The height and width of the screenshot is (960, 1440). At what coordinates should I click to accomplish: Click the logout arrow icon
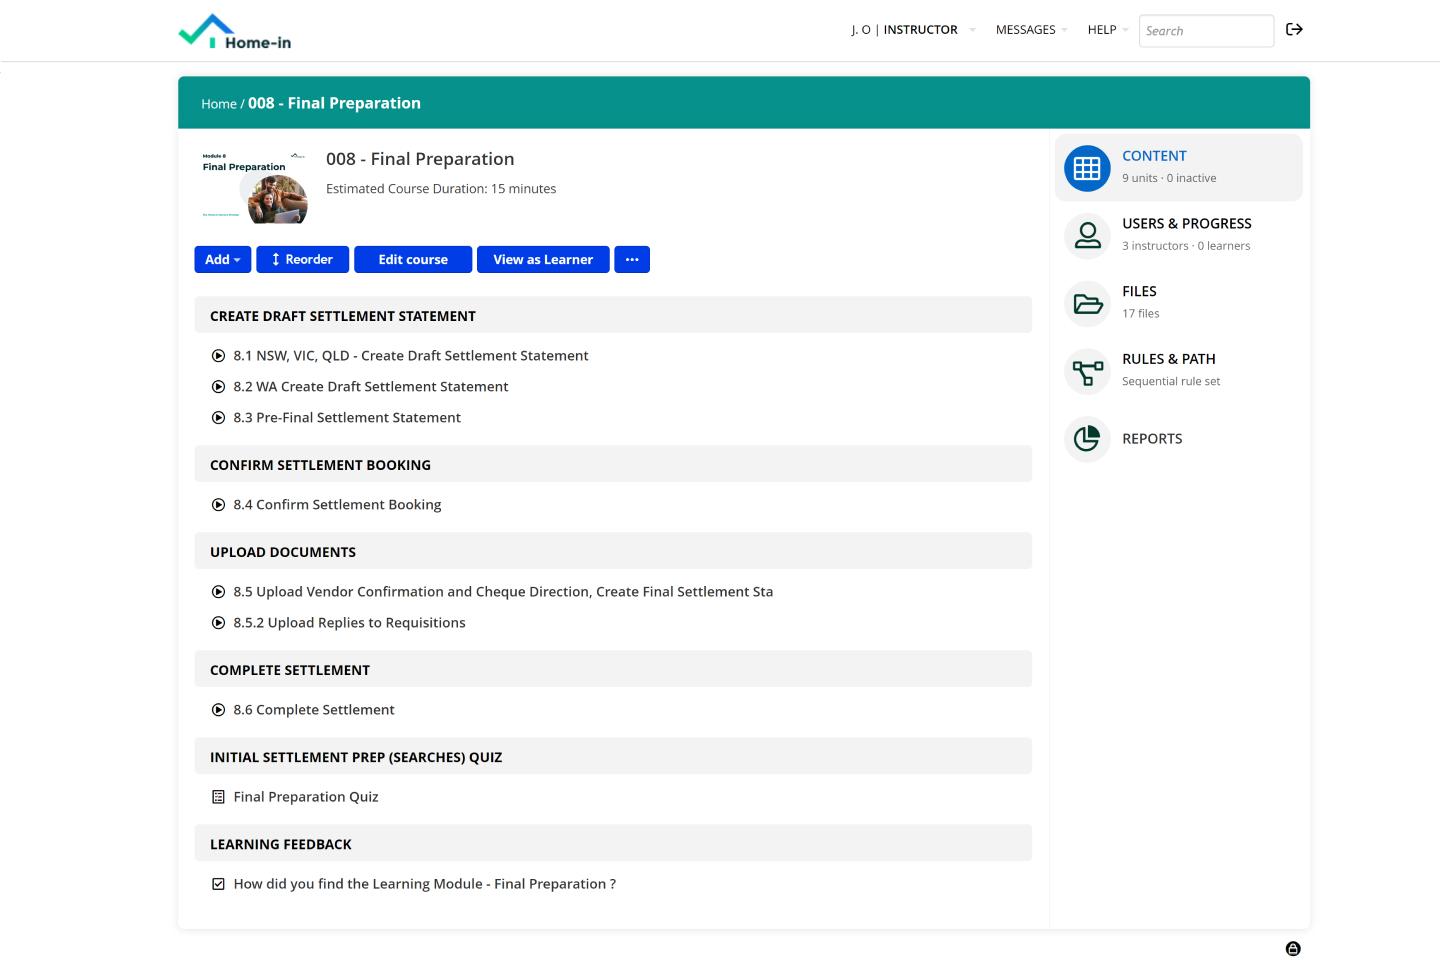(x=1294, y=30)
